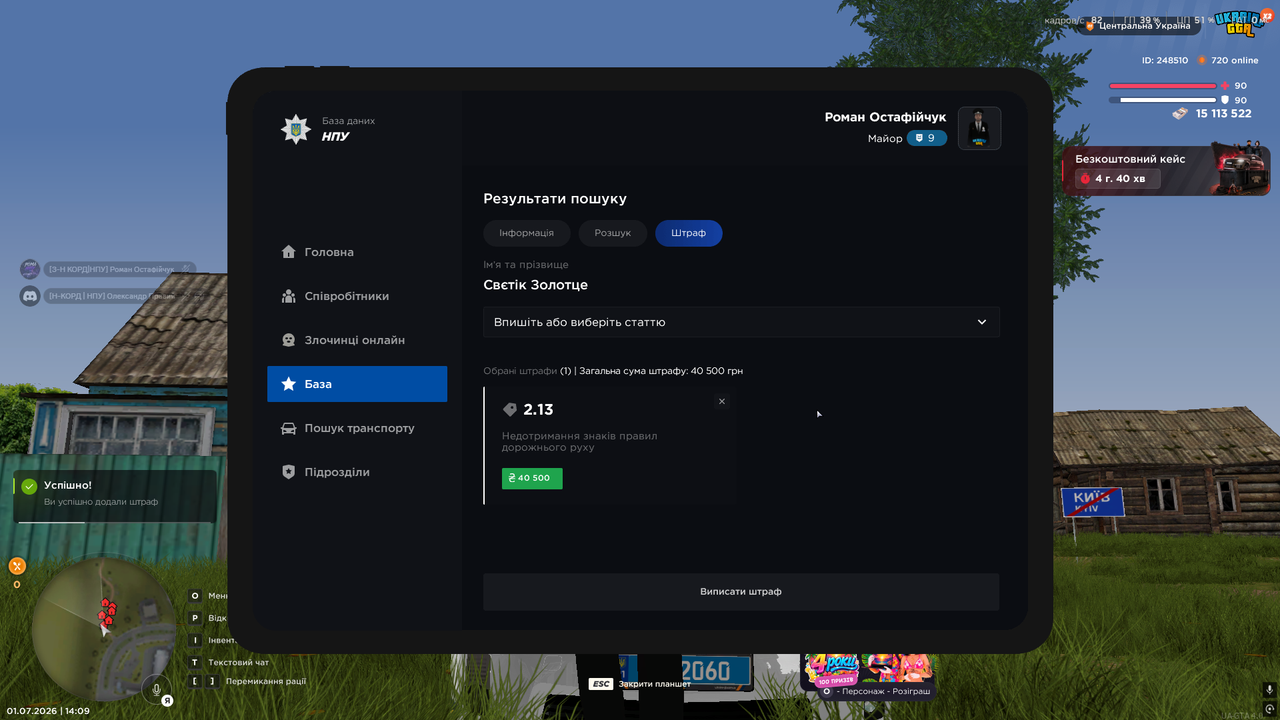
Task: Click the Майор rank label
Action: coord(885,138)
